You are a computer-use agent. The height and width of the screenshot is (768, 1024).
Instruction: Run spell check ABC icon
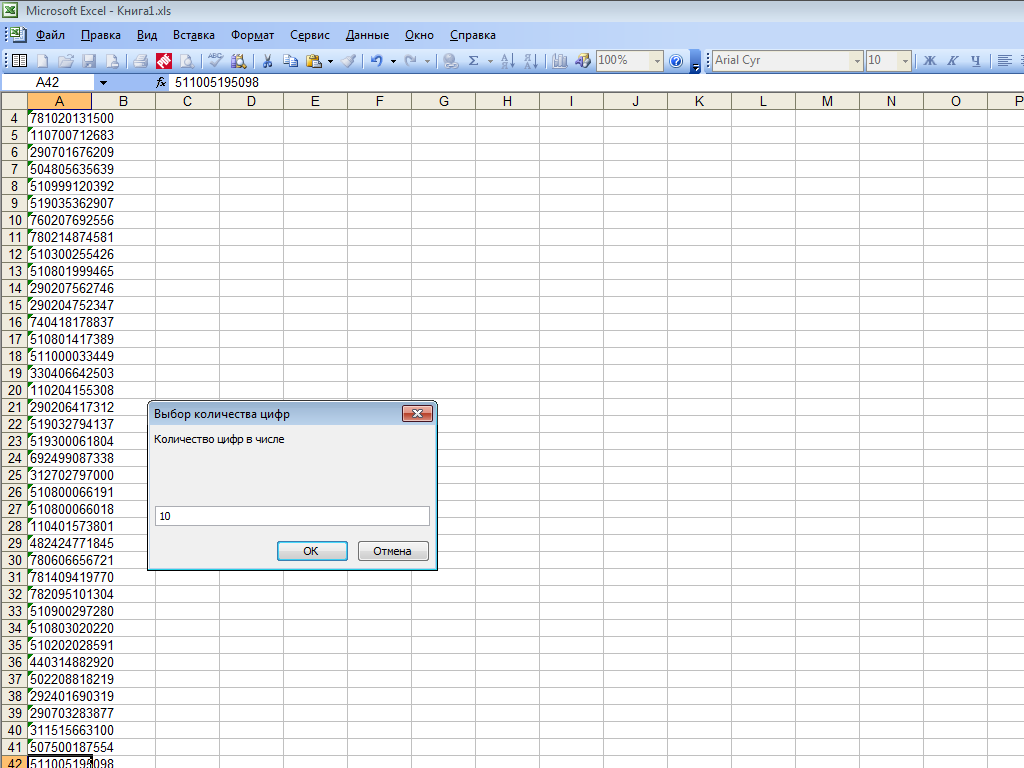pyautogui.click(x=215, y=61)
